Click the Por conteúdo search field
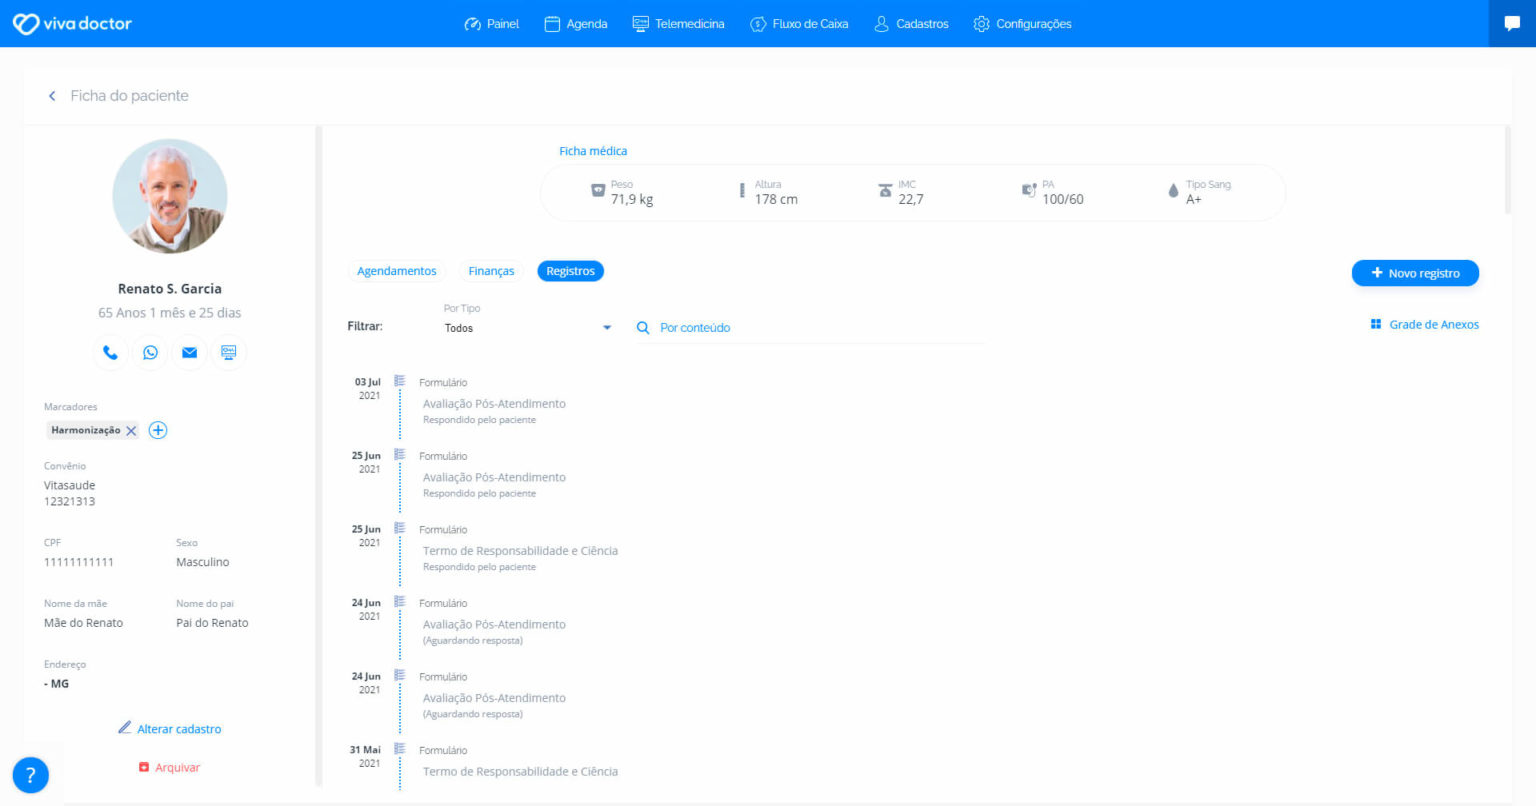The width and height of the screenshot is (1536, 806). 810,328
